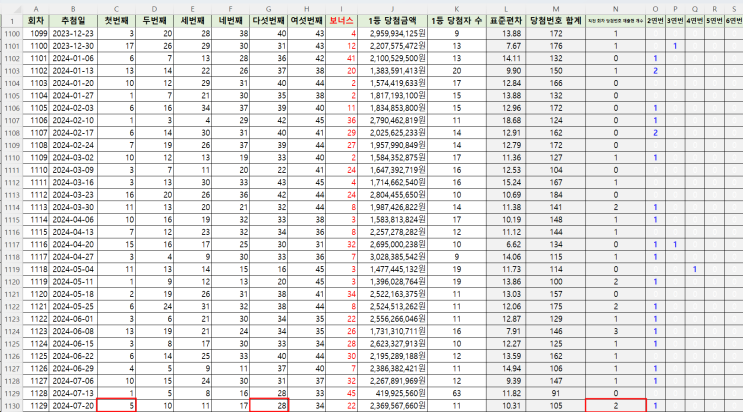Click fifth number 28 in the 2024-07-20 row
The height and width of the screenshot is (412, 743).
click(x=269, y=406)
